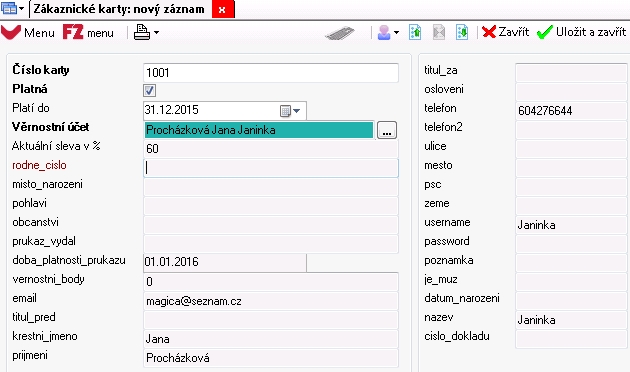
Task: Click the grayed envelope mail icon
Action: (439, 32)
